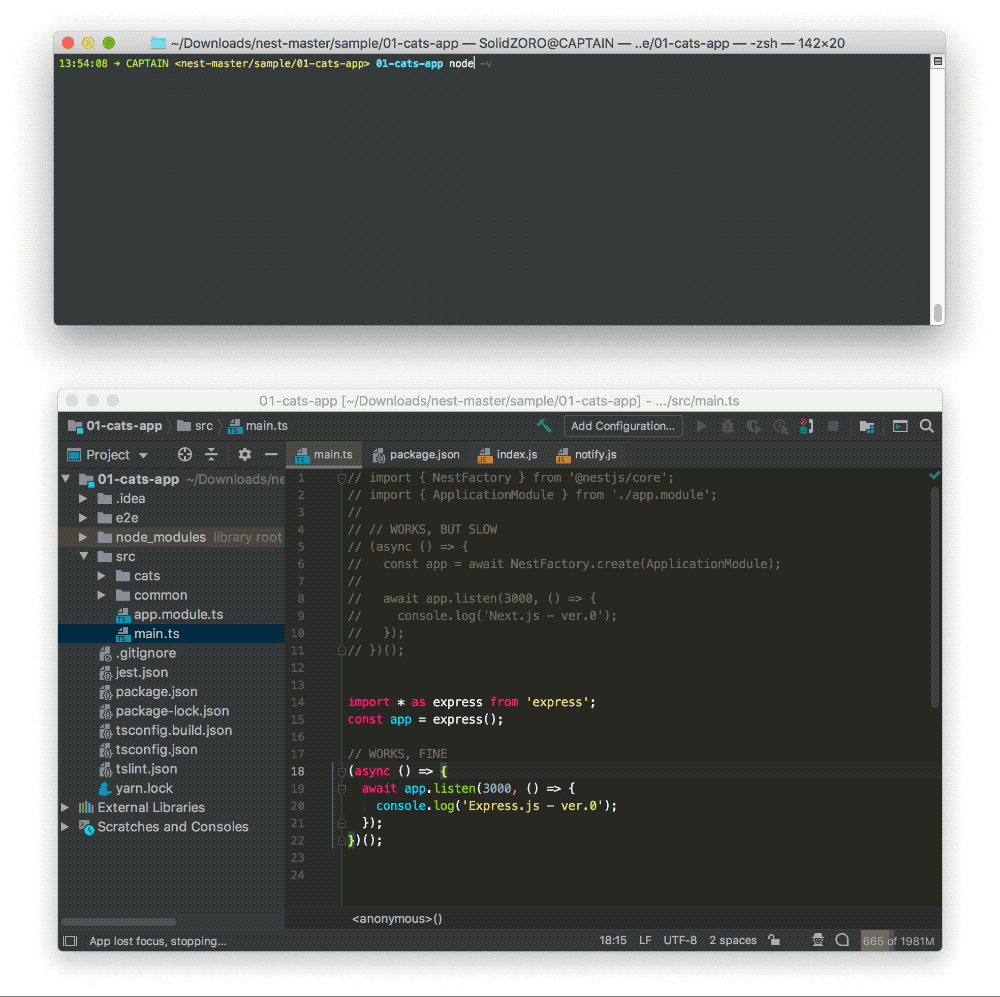Image resolution: width=1000 pixels, height=997 pixels.
Task: Click the Project panel horizontal scrollbar
Action: [x=119, y=922]
